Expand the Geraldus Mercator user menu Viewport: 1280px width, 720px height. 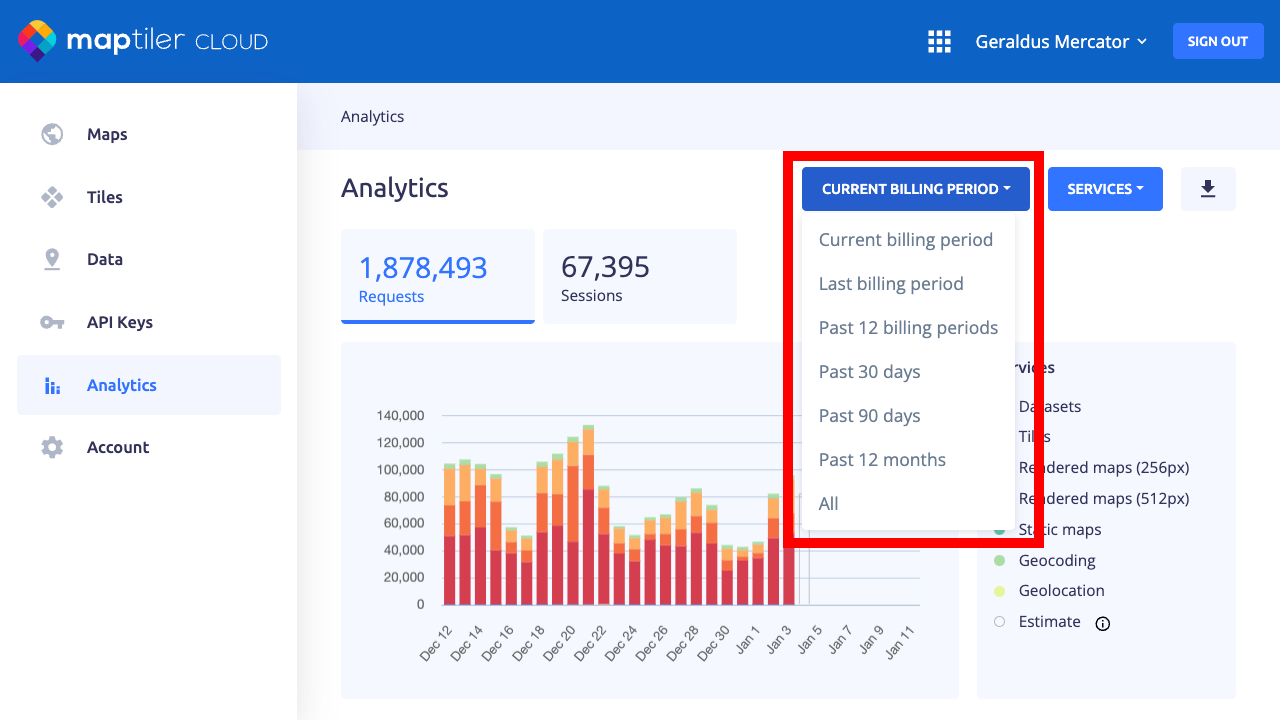[1061, 42]
